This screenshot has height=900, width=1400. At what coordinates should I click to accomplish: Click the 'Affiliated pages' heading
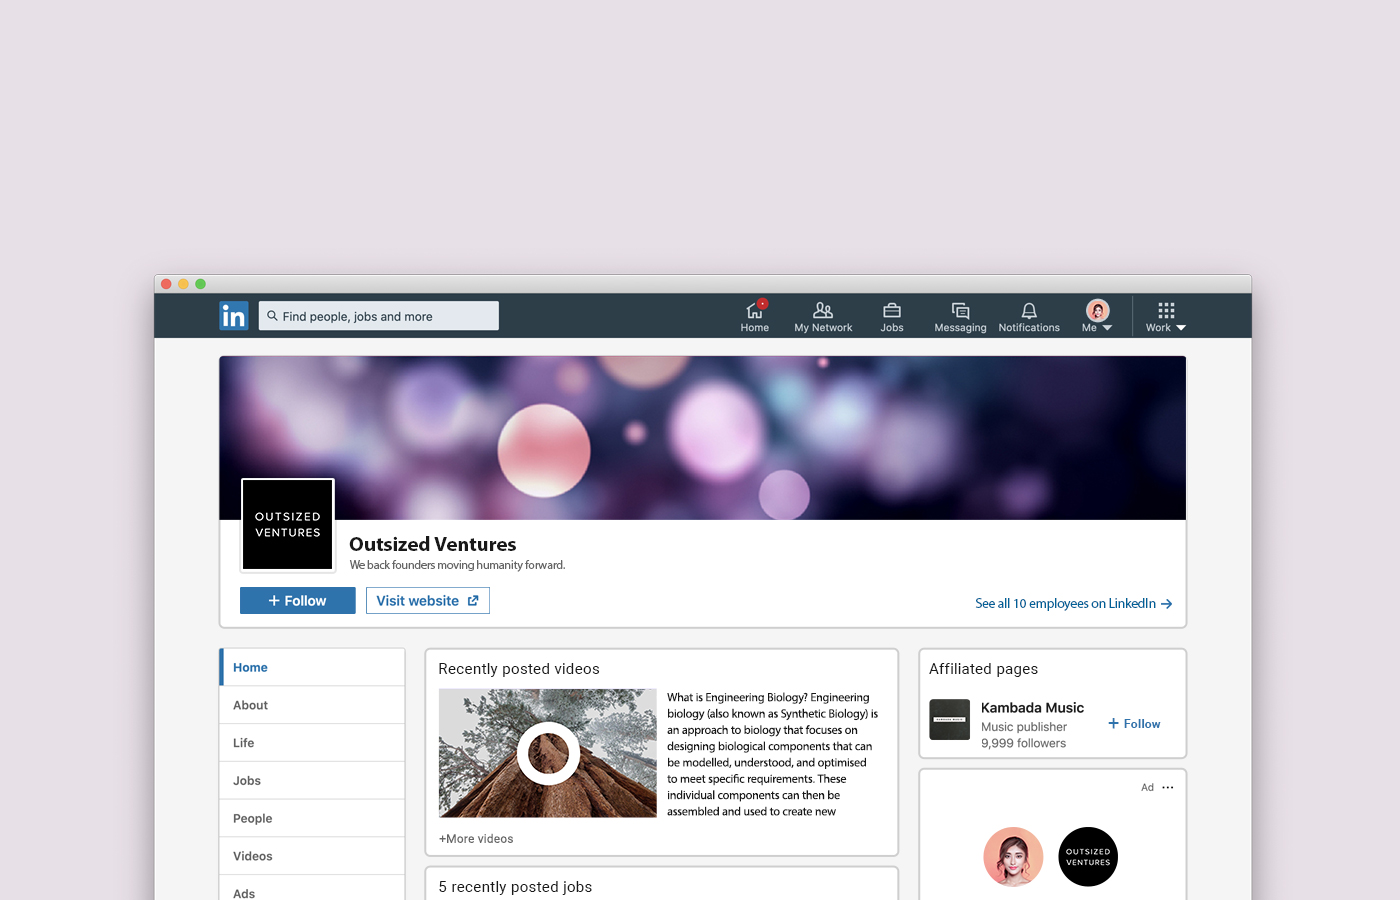[x=983, y=669]
